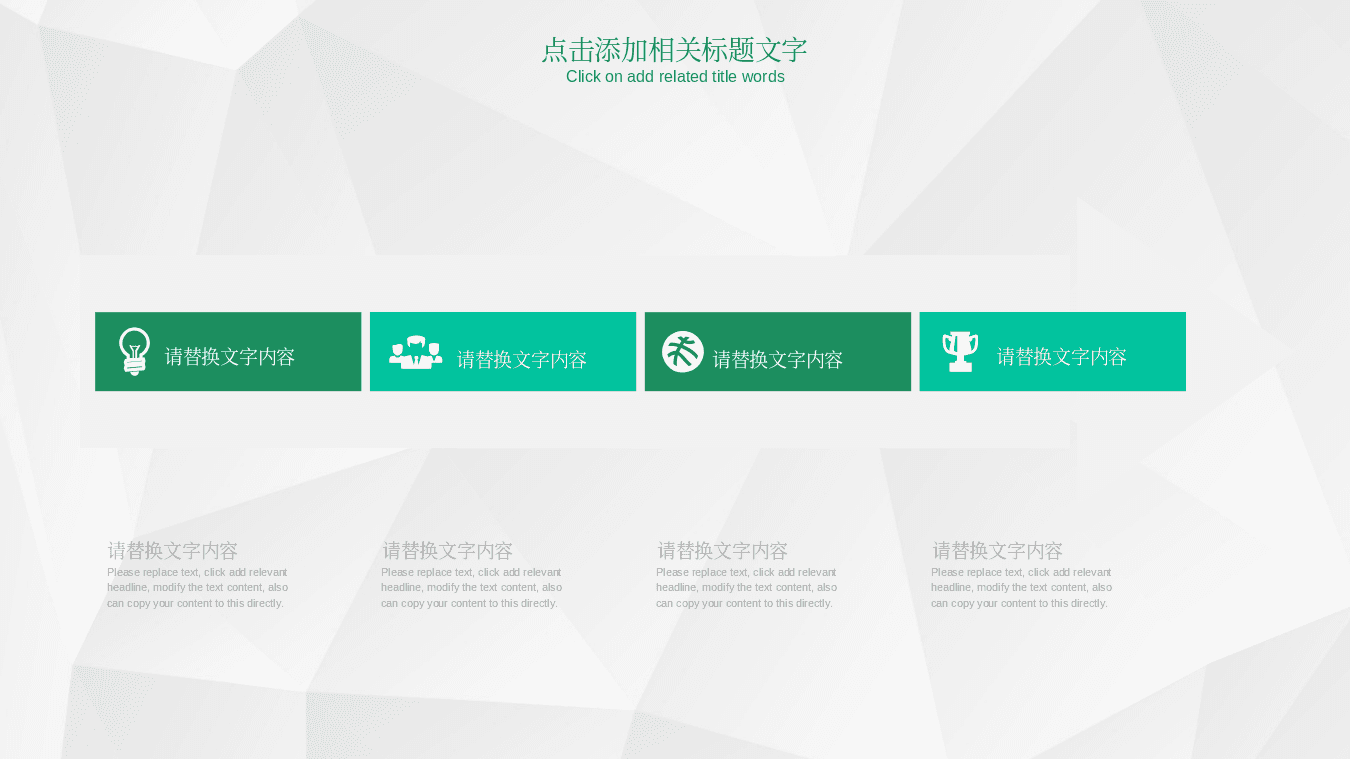Viewport: 1350px width, 759px height.
Task: Select the last 'Please replace text' paragraph
Action: tap(1022, 588)
